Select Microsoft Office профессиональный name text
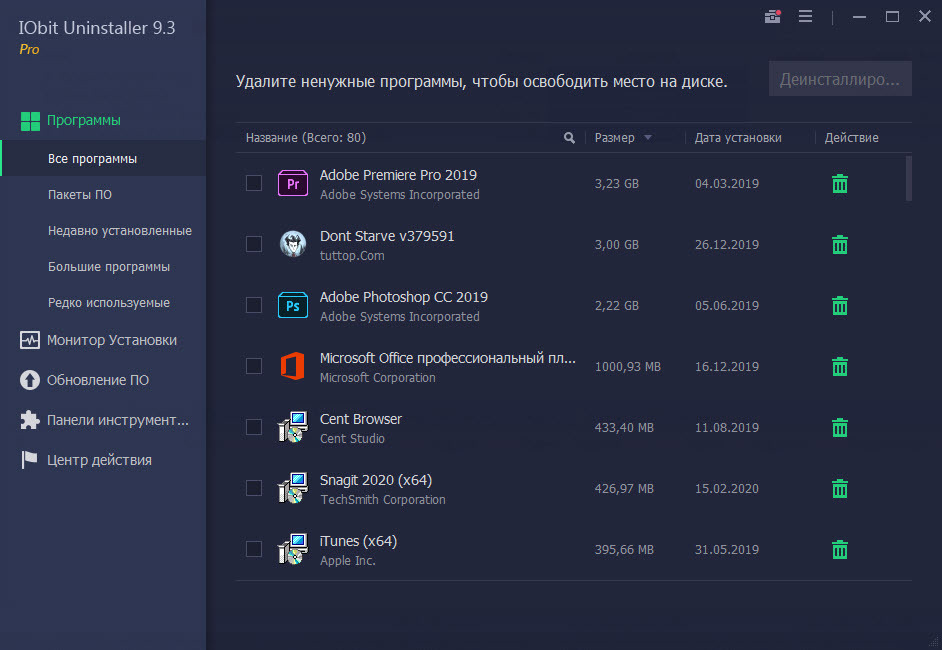The width and height of the screenshot is (942, 650). [448, 358]
